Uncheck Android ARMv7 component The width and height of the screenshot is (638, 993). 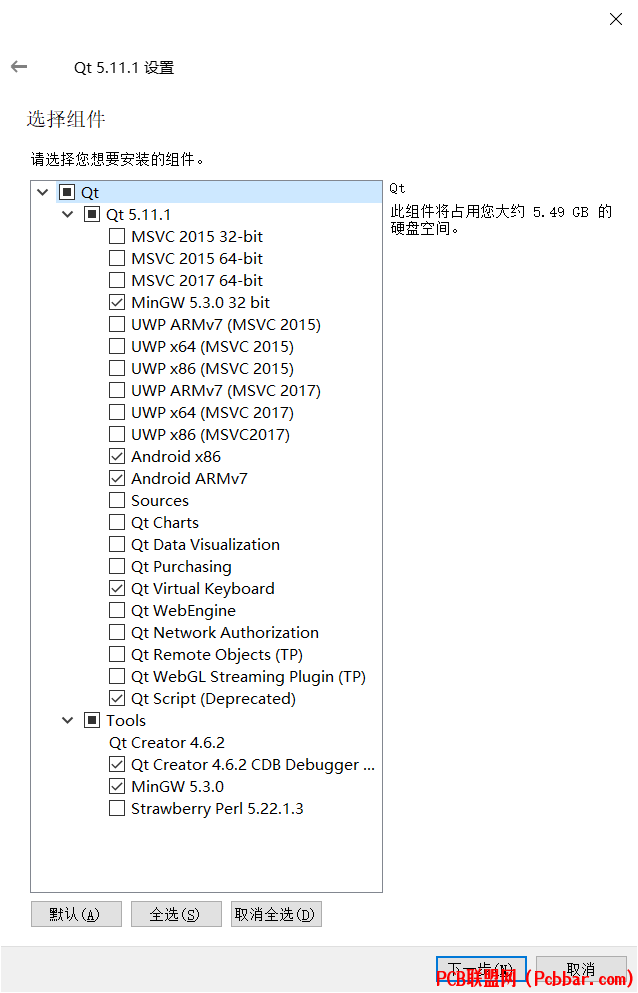(117, 478)
